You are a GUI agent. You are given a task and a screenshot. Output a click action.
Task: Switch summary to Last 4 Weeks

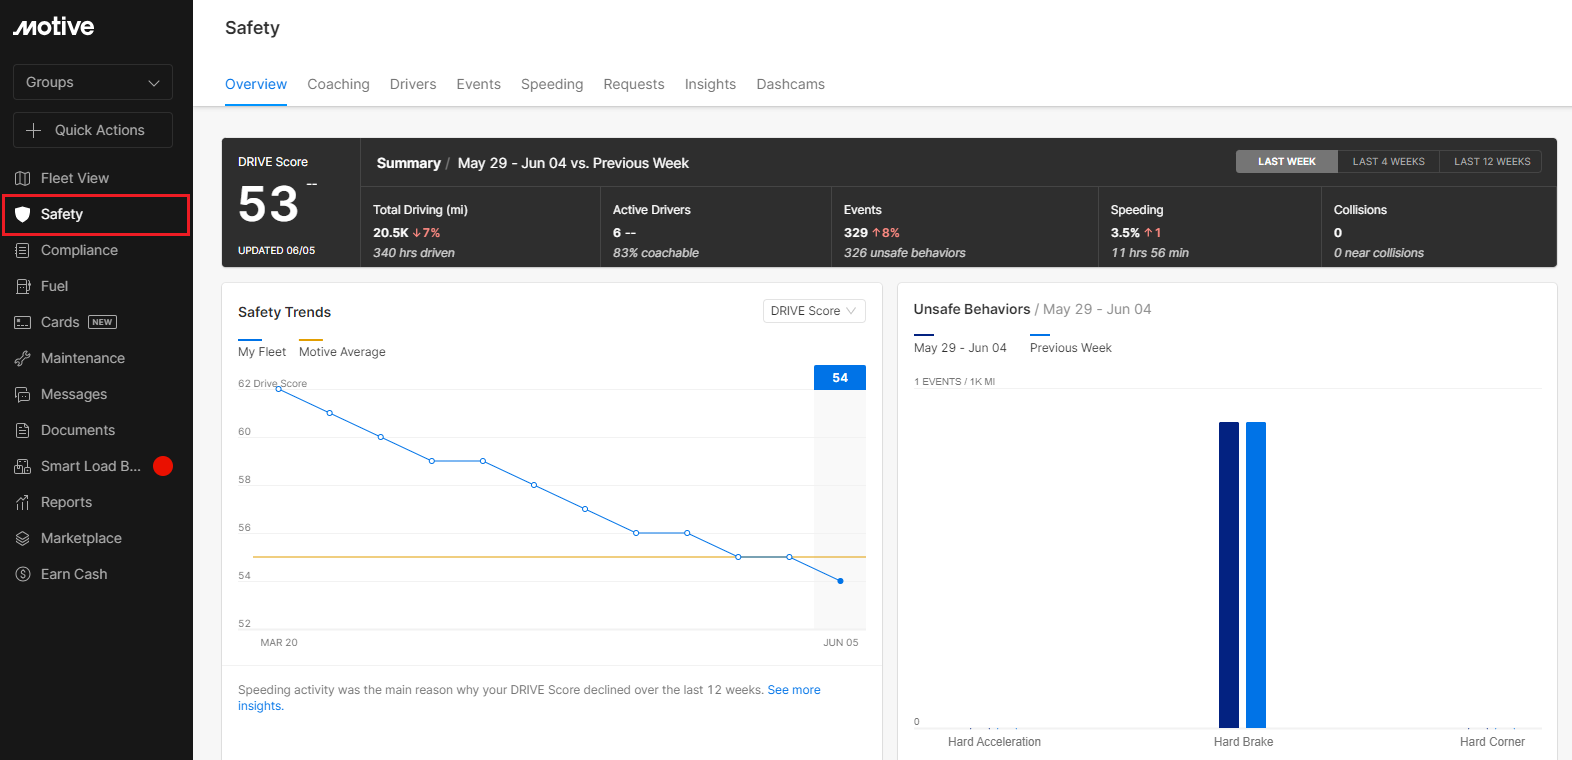[1388, 161]
